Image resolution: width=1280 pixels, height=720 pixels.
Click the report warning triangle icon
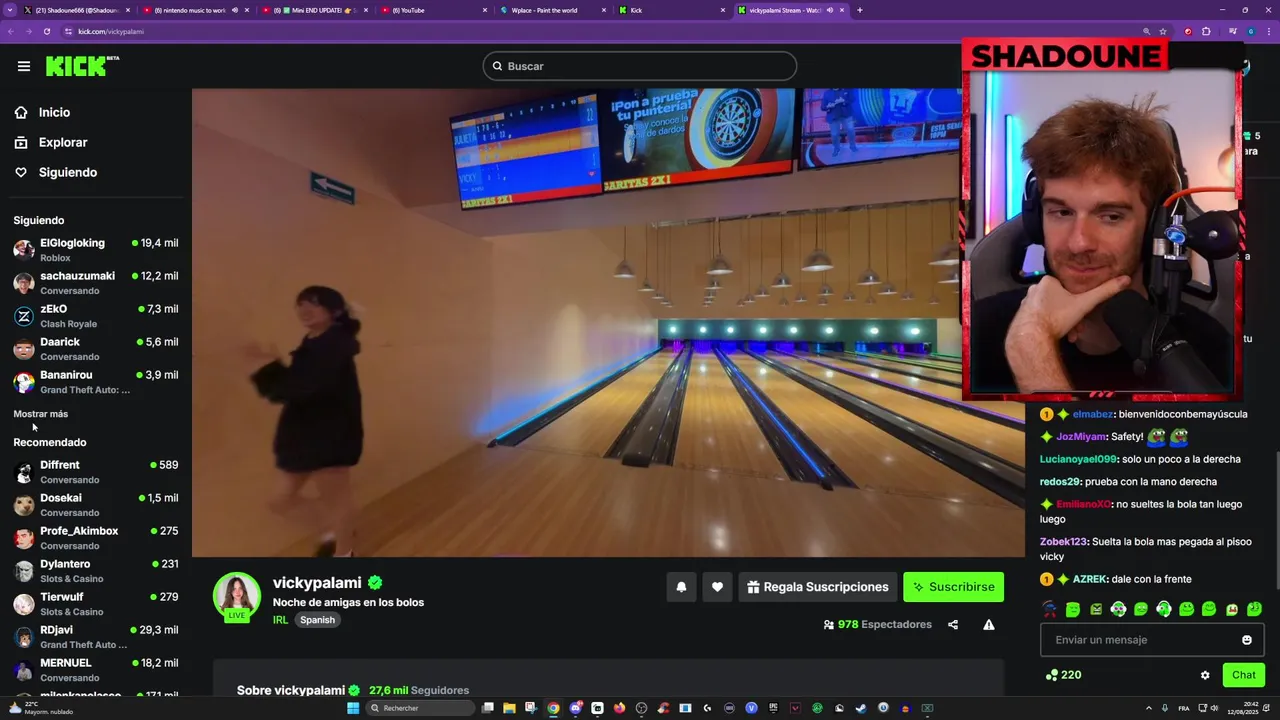[989, 625]
